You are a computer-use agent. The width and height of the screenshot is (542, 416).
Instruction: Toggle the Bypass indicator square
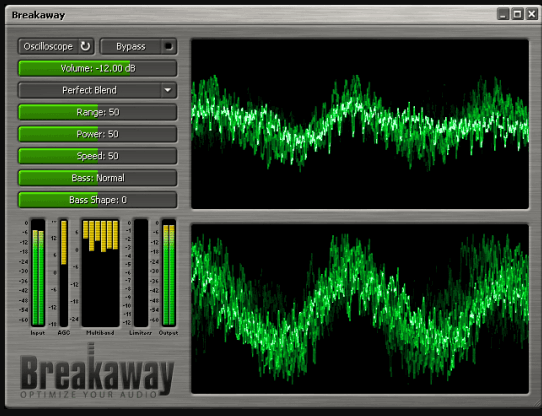click(x=168, y=46)
